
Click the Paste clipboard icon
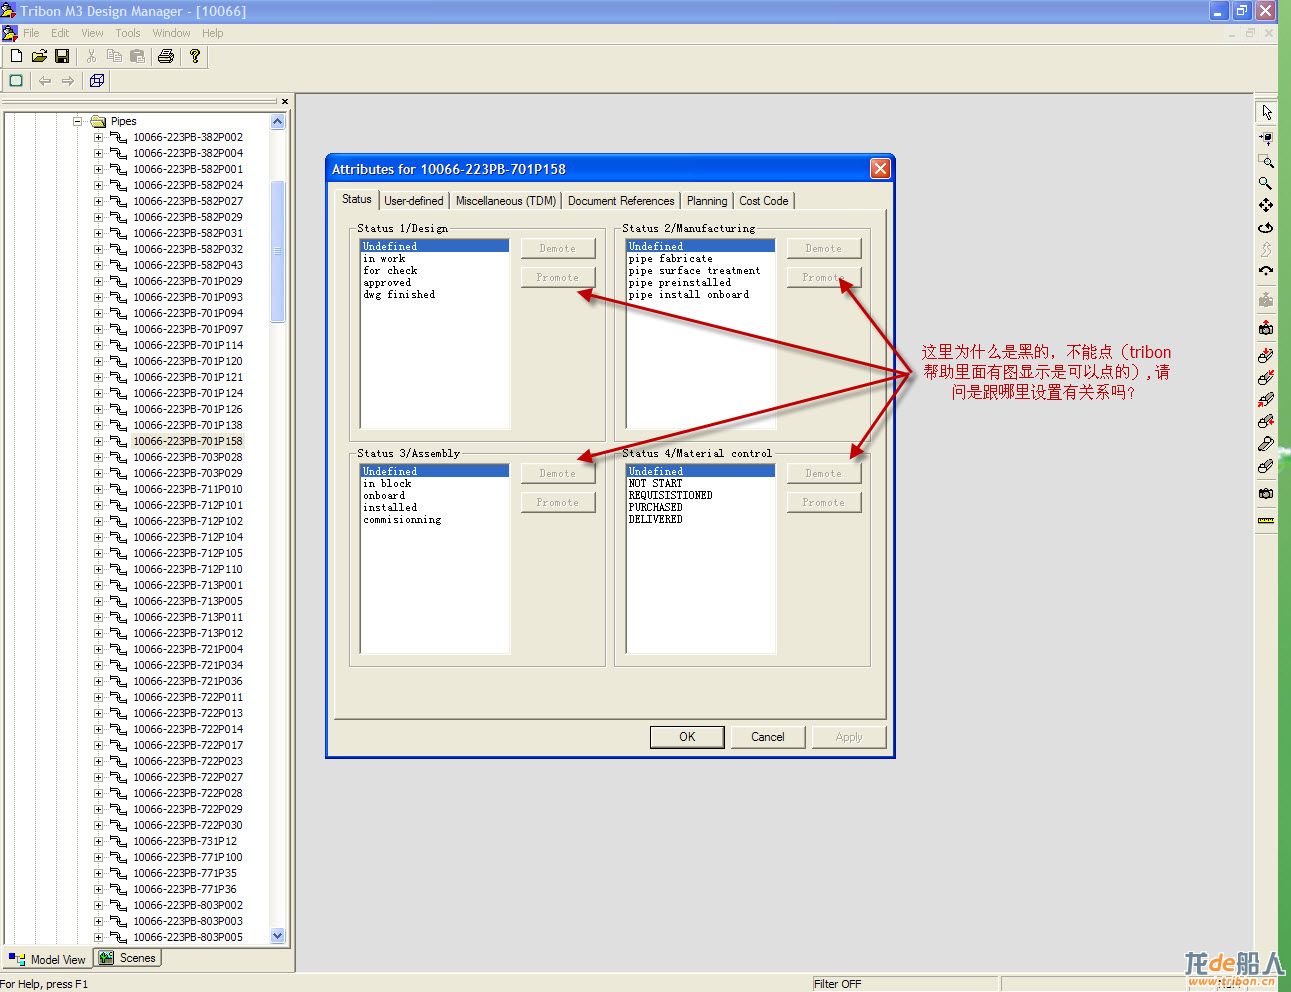[x=138, y=56]
